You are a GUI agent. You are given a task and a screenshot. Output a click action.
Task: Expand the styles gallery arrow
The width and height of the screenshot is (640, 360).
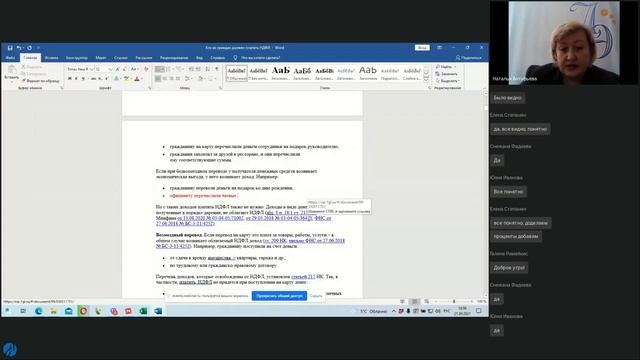[x=426, y=79]
